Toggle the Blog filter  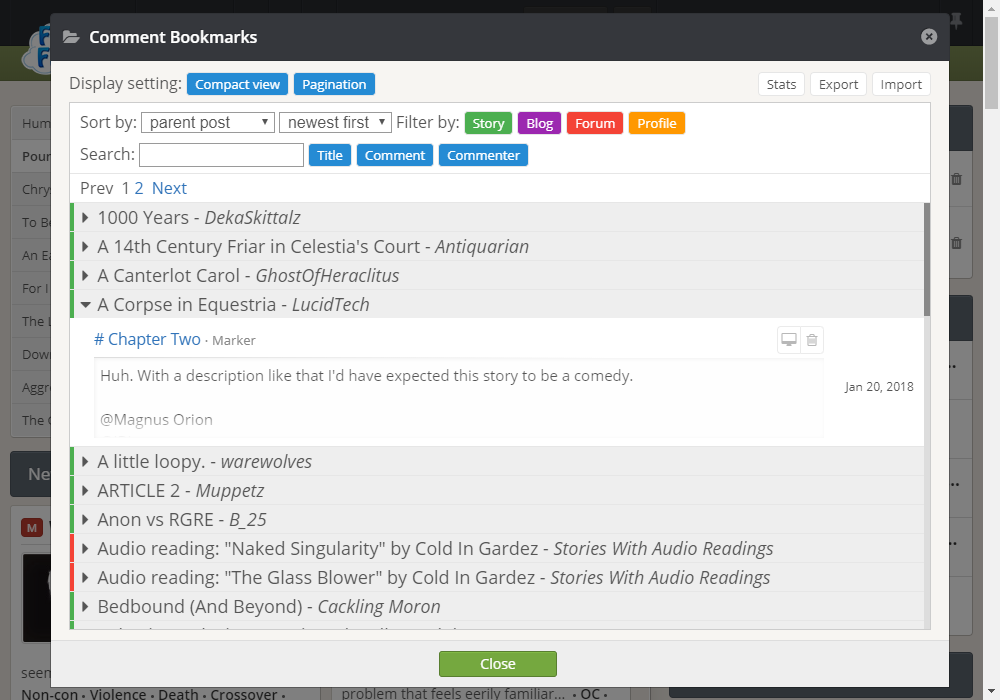point(540,123)
